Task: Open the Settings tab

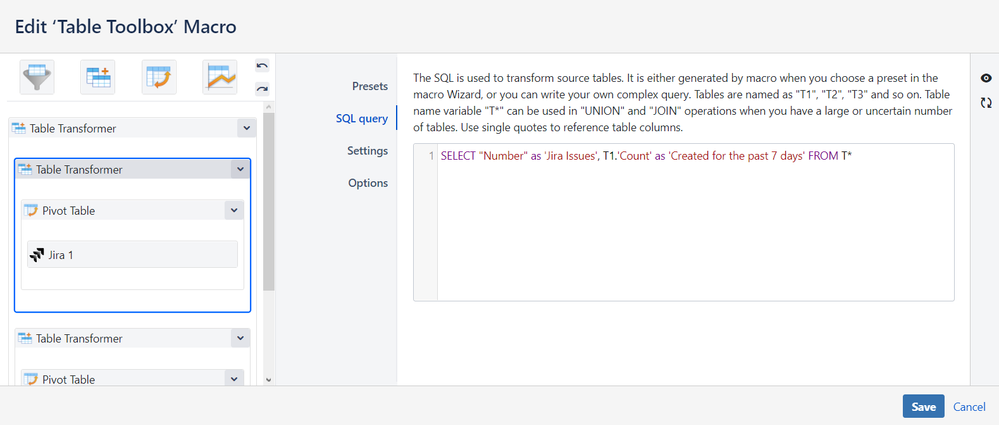Action: pyautogui.click(x=367, y=151)
